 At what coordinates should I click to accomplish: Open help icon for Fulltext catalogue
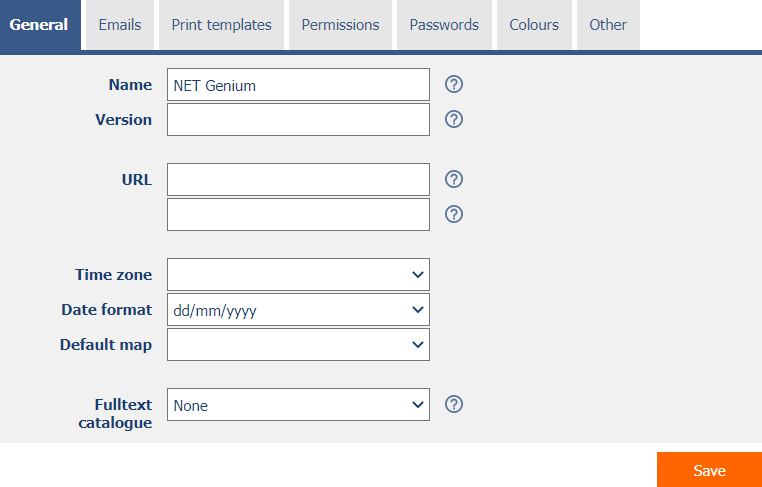(x=453, y=404)
